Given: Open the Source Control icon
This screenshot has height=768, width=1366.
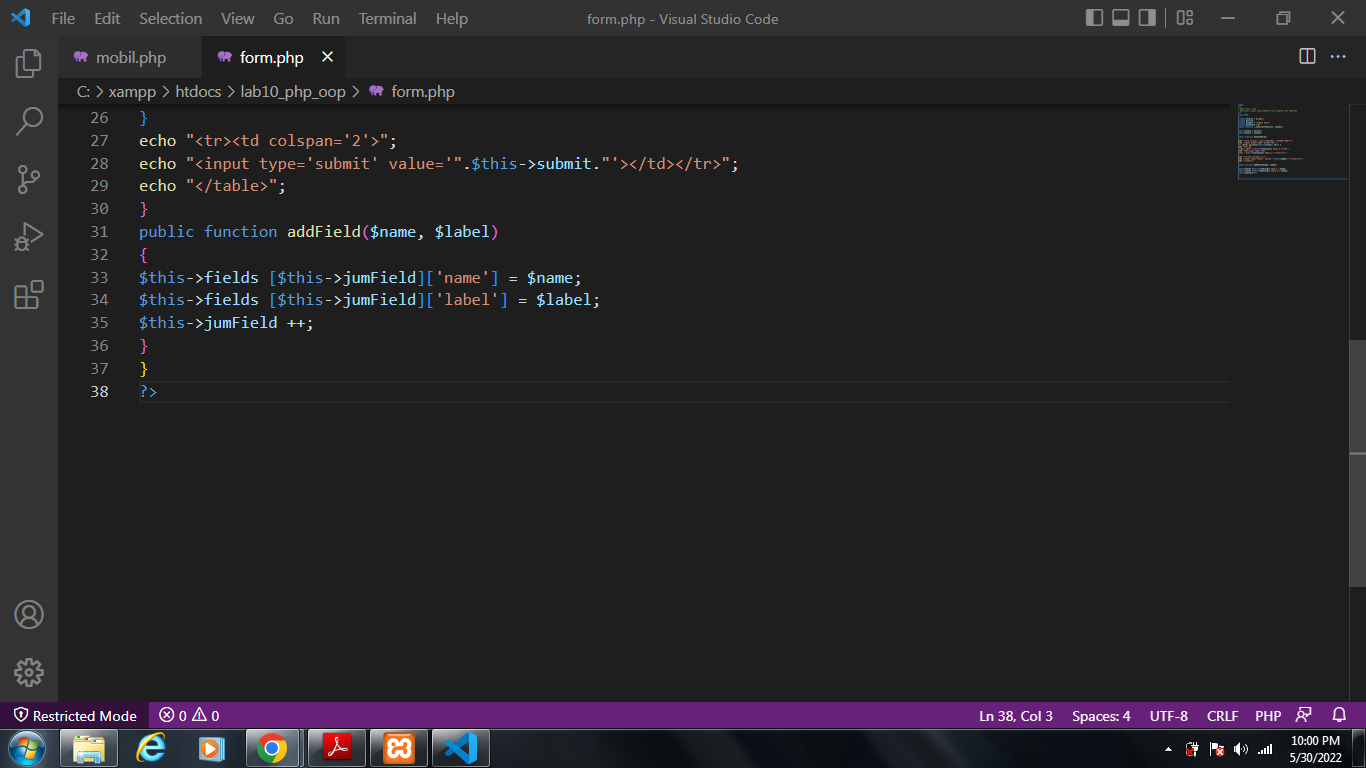Looking at the screenshot, I should [x=27, y=178].
